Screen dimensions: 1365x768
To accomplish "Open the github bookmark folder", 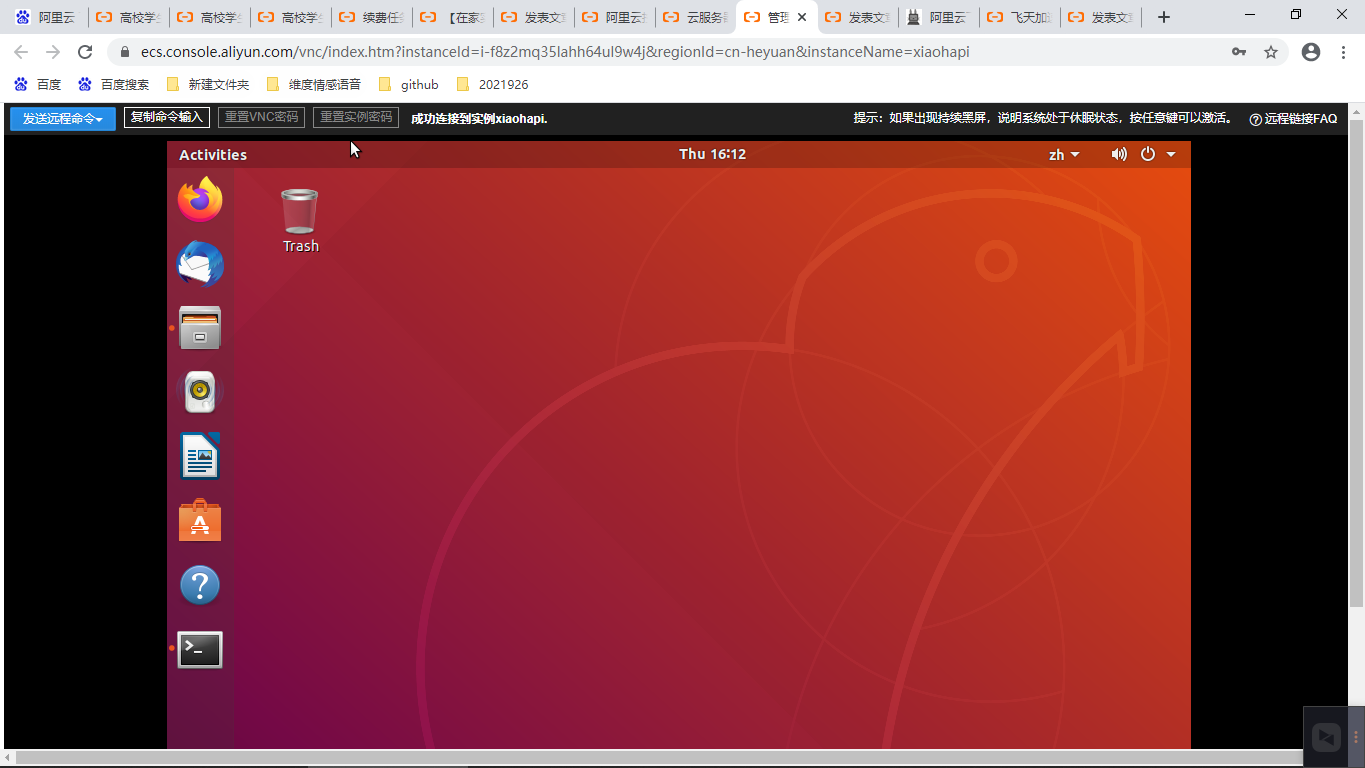I will tap(408, 84).
